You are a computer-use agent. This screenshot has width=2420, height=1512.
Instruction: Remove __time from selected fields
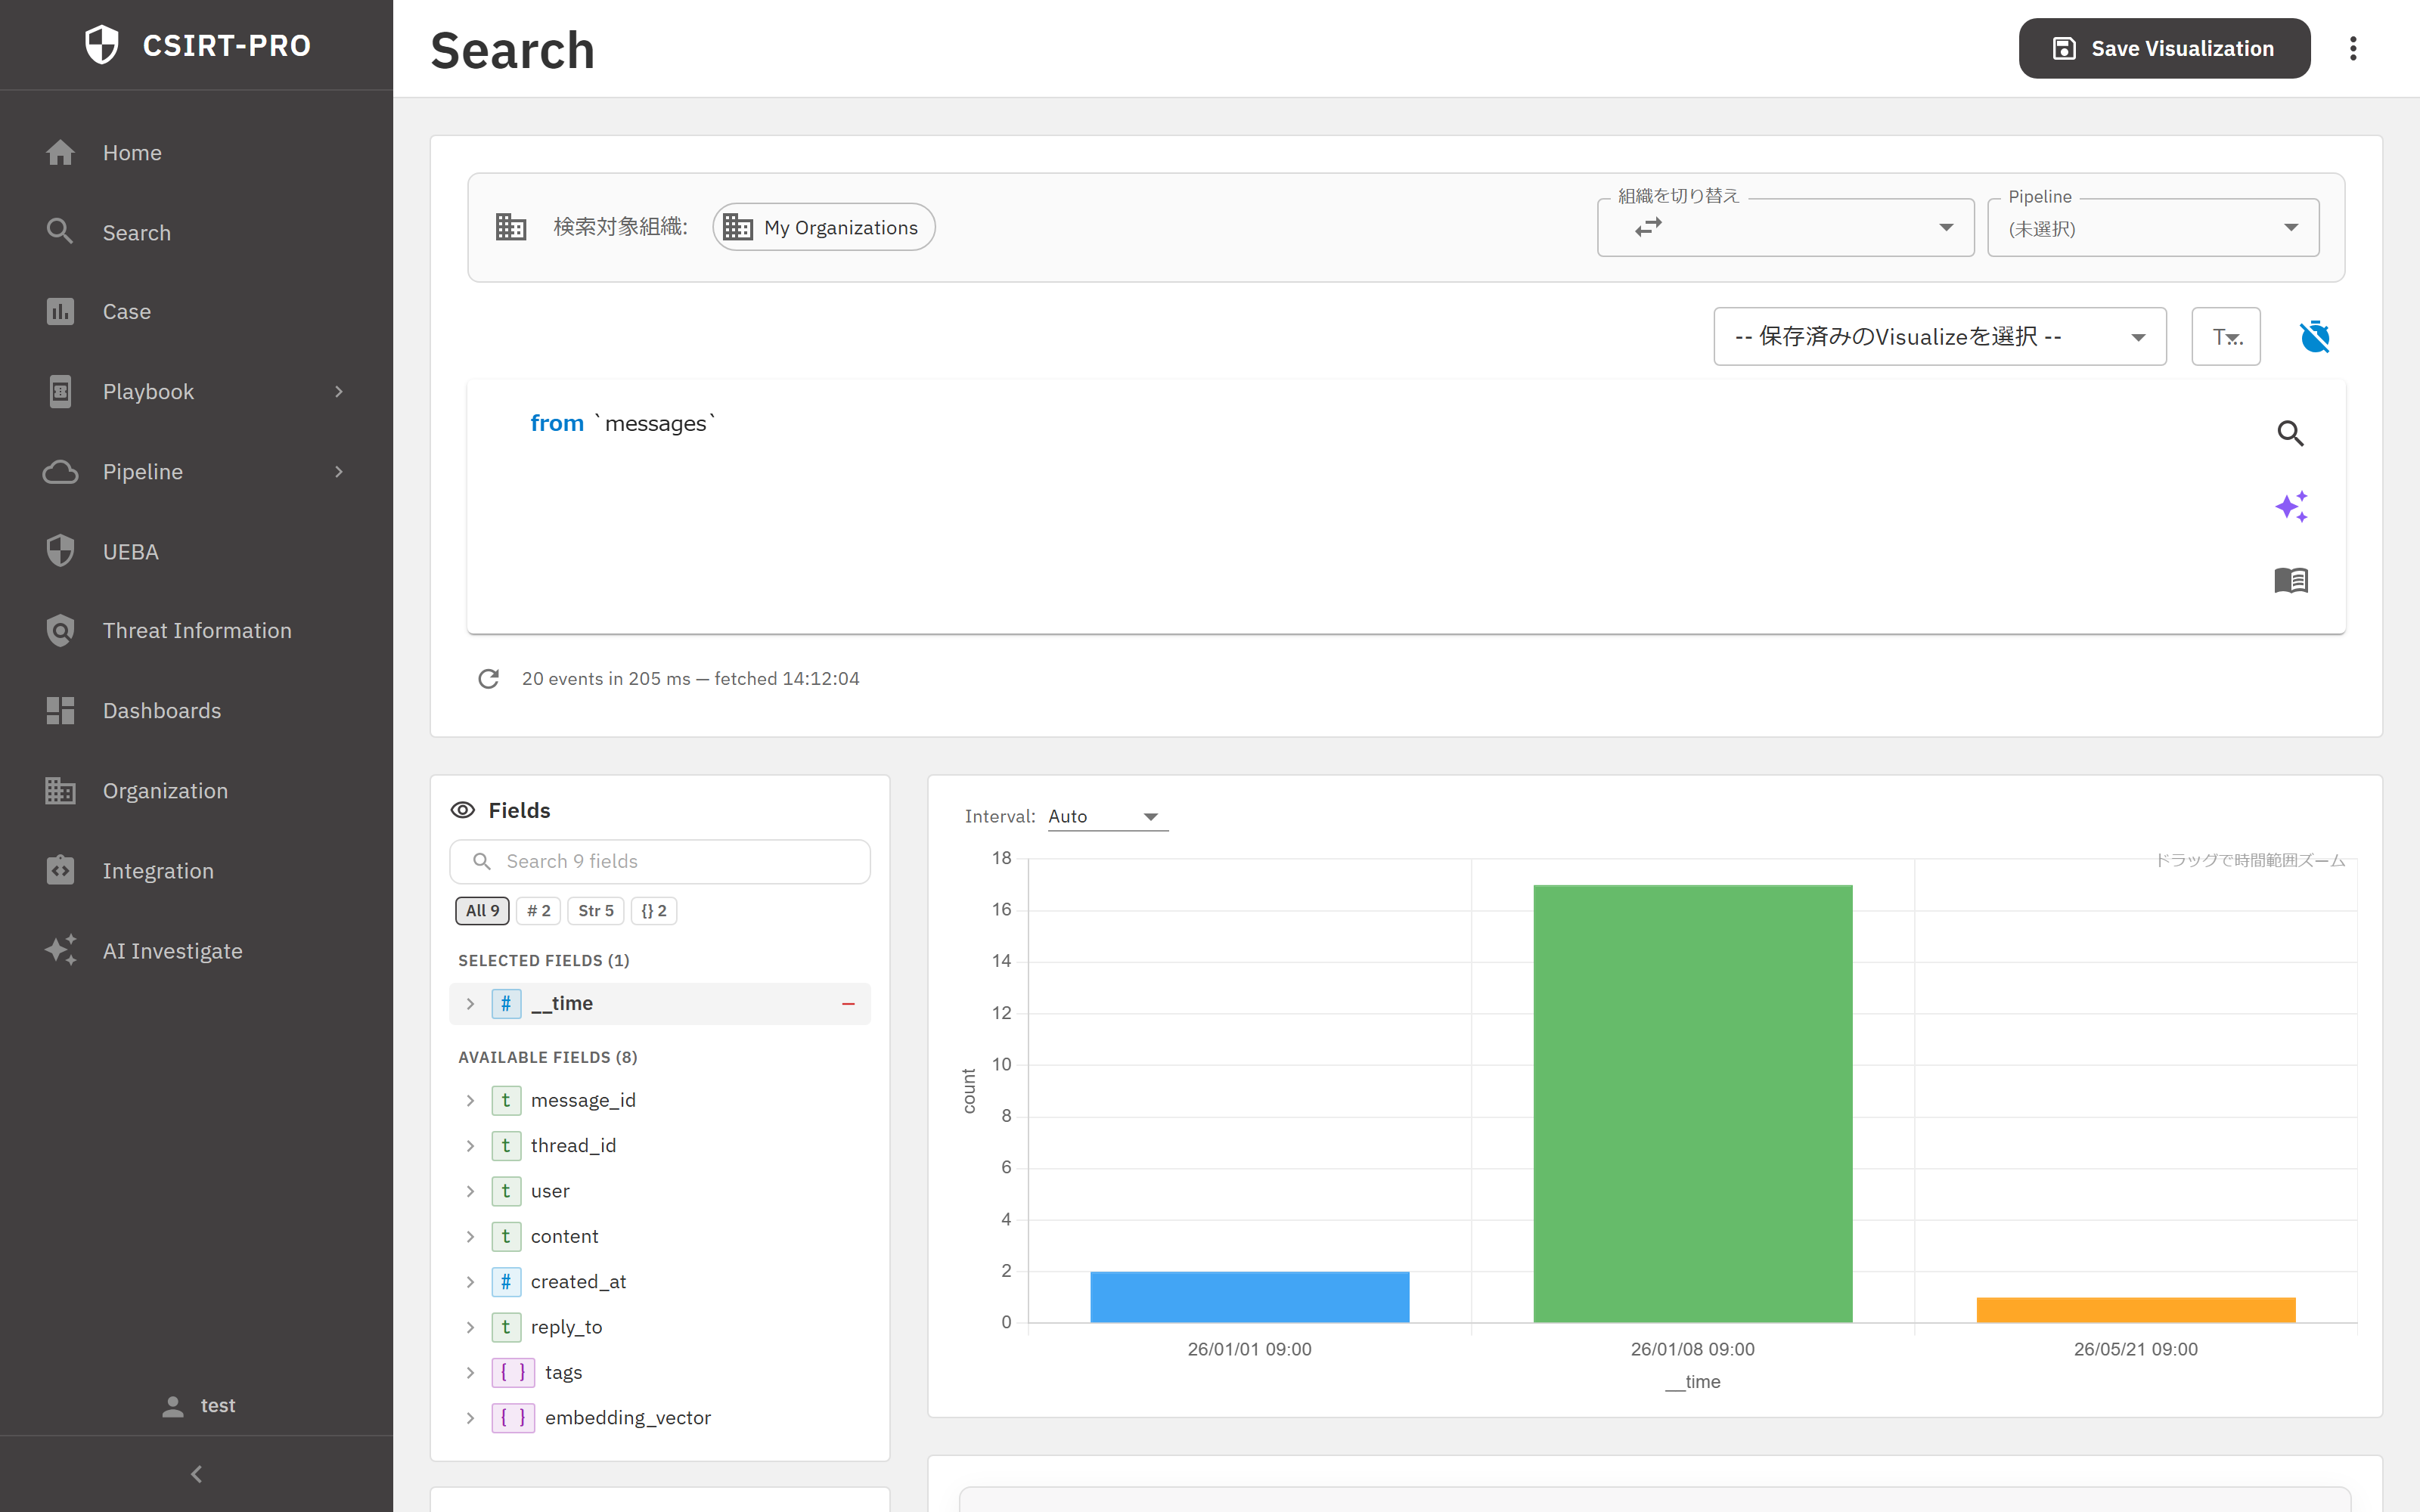point(848,1003)
